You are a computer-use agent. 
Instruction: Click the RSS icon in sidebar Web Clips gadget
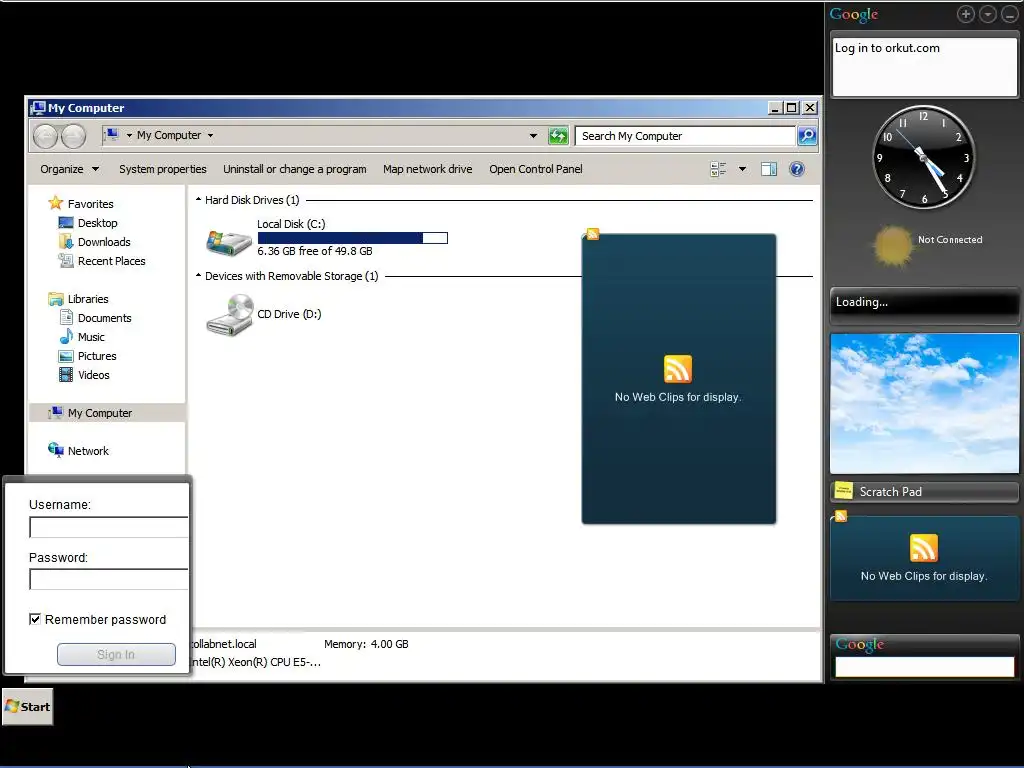pos(923,547)
